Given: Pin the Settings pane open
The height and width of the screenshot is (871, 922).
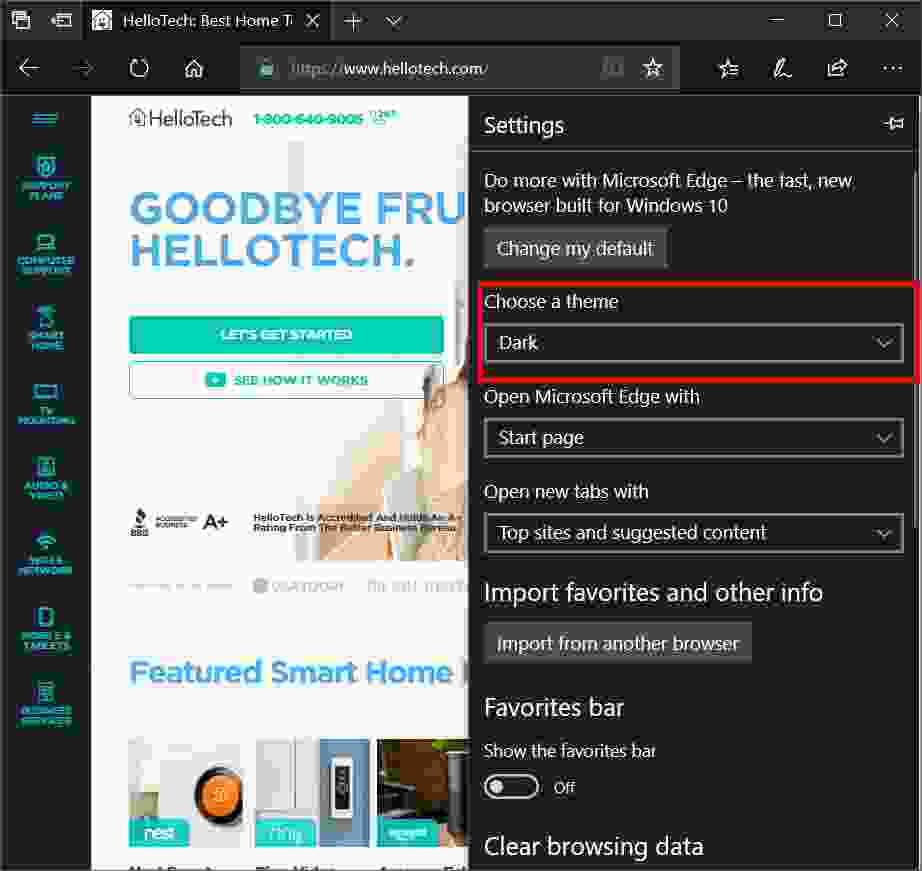Looking at the screenshot, I should [893, 124].
